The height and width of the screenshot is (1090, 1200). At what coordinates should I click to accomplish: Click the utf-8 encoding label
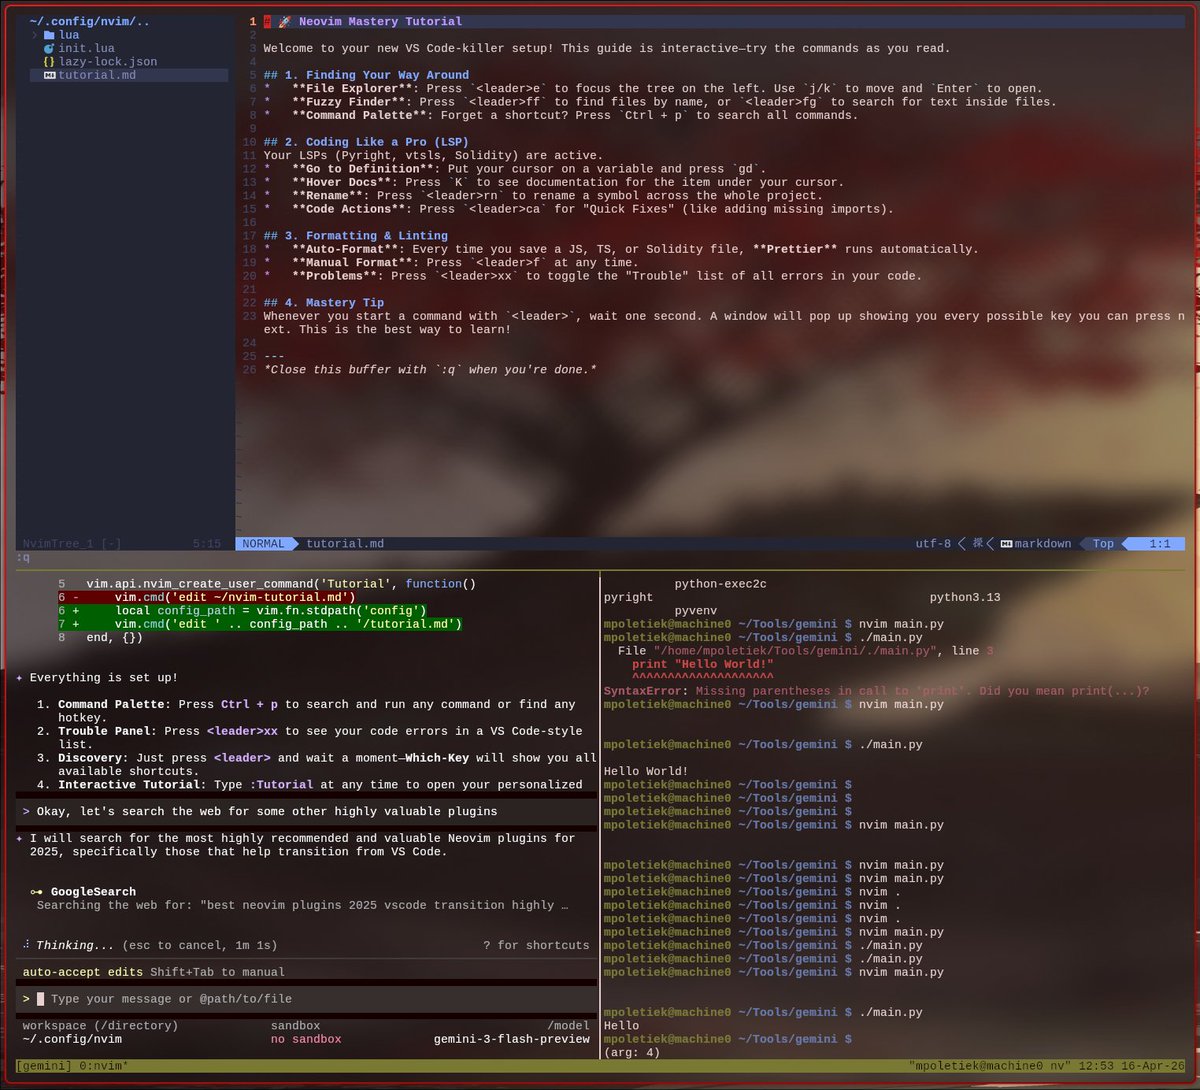(933, 544)
